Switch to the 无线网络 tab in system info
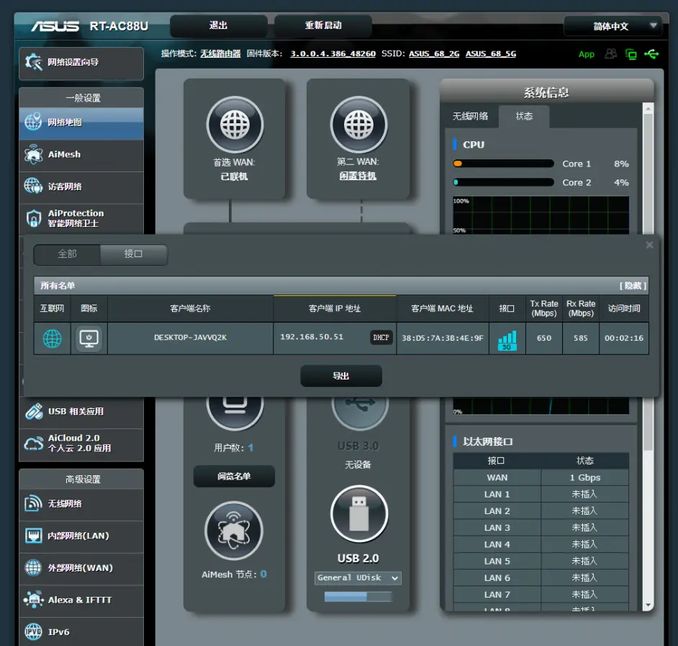Image resolution: width=678 pixels, height=646 pixels. click(470, 116)
